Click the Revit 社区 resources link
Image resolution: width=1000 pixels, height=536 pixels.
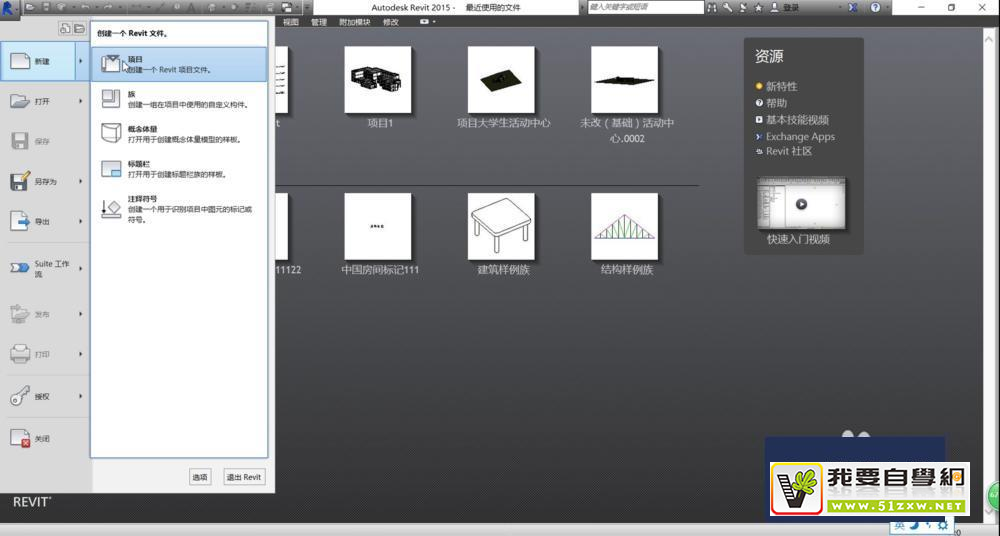[x=788, y=151]
